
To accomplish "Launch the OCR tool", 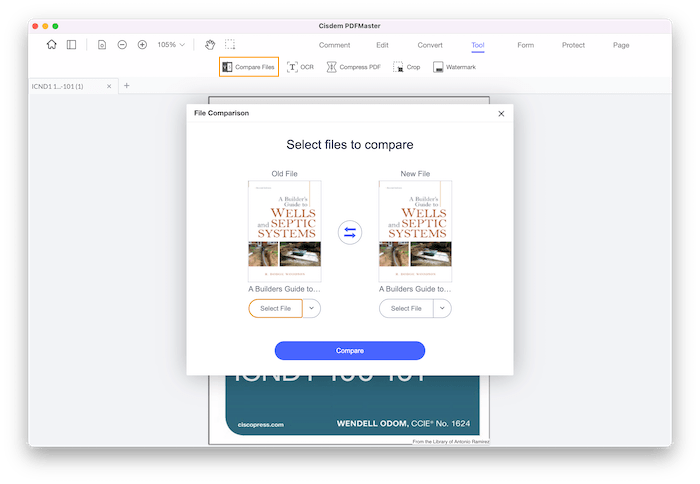I will (300, 67).
